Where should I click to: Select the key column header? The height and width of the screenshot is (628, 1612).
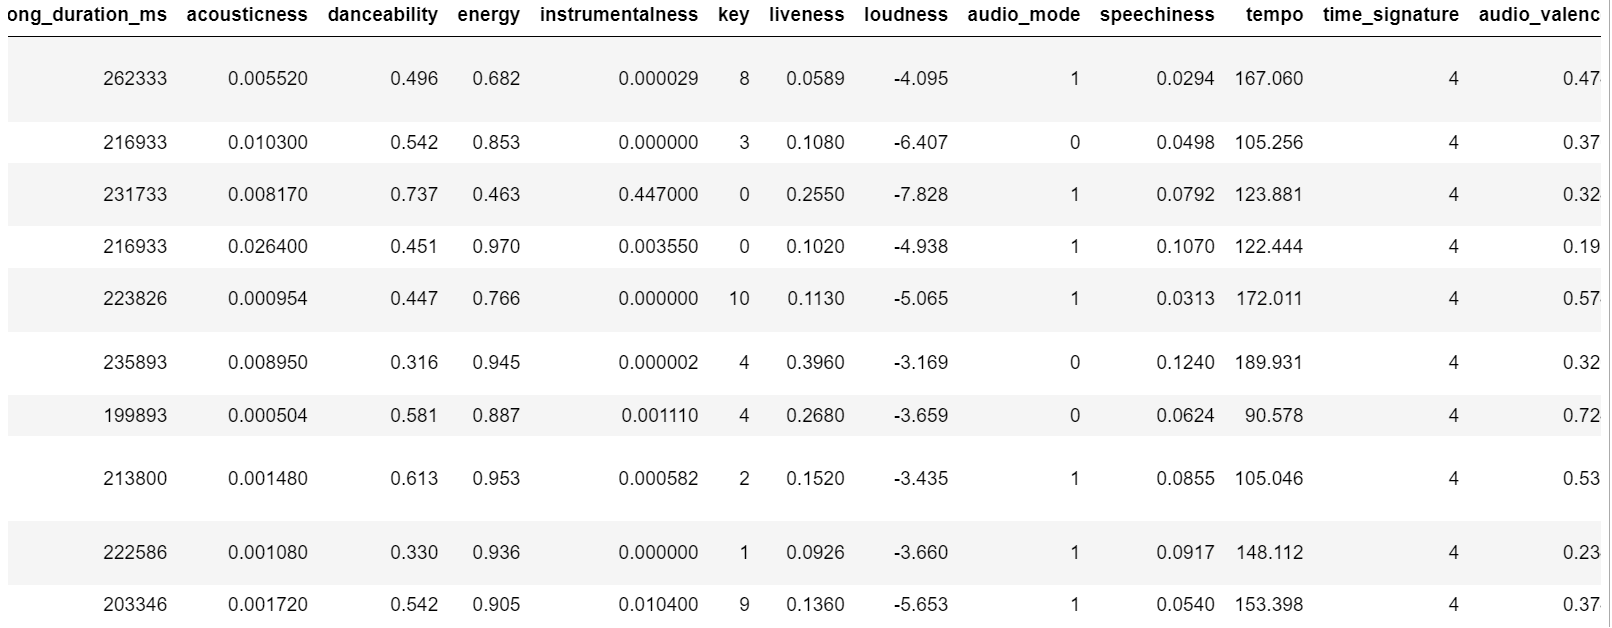click(734, 15)
